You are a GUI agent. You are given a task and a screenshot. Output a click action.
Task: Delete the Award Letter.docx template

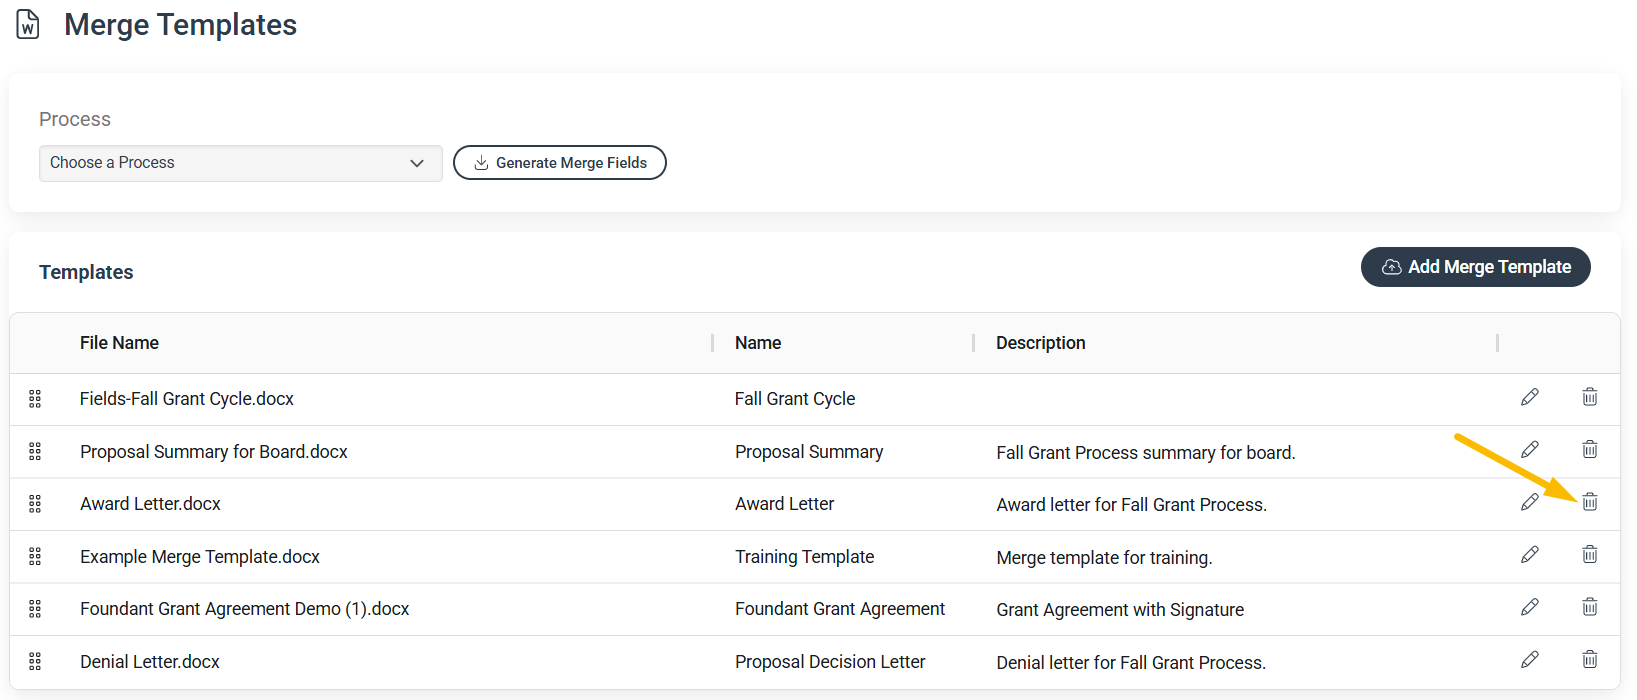tap(1589, 502)
